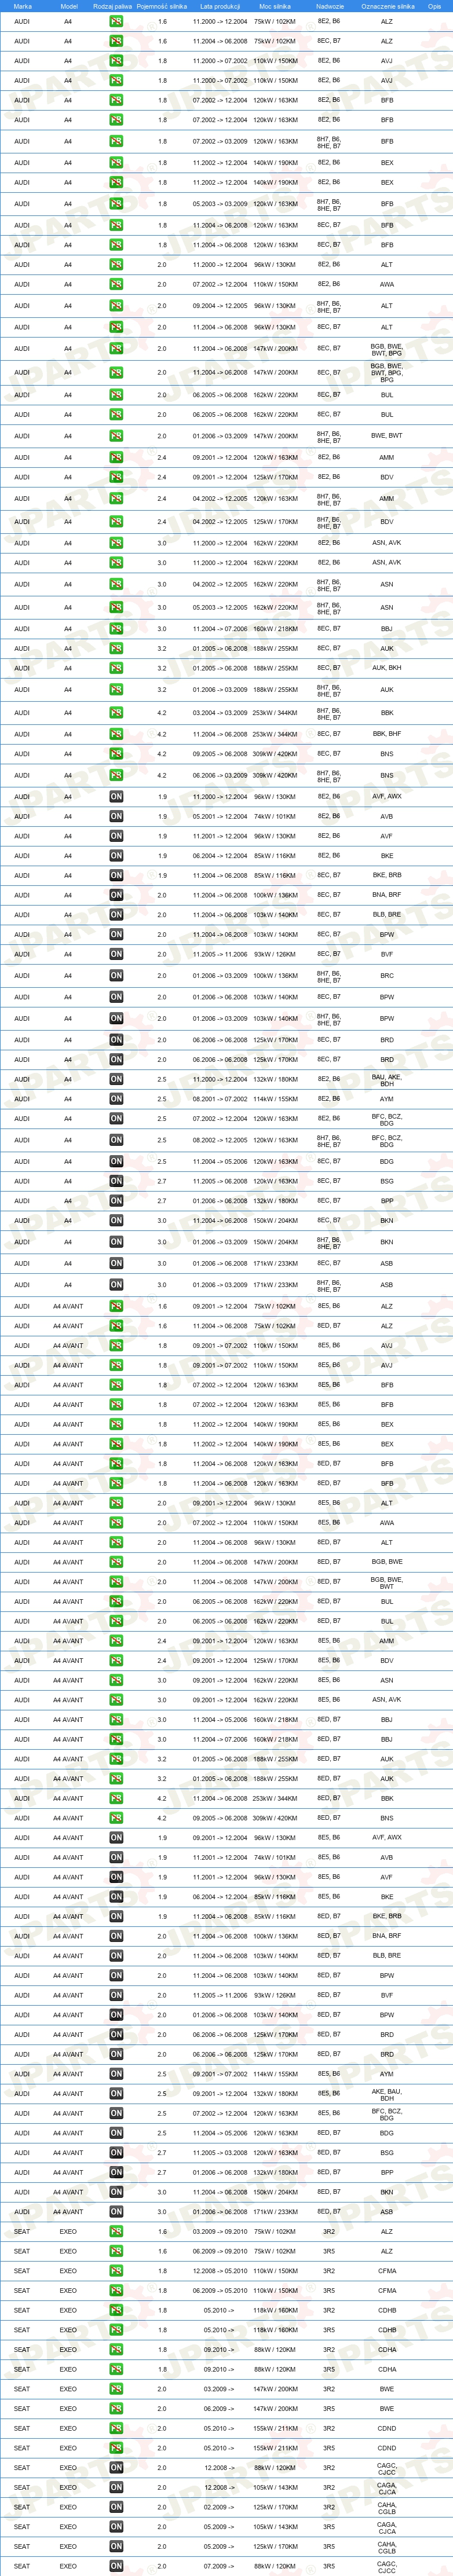The width and height of the screenshot is (453, 2576).
Task: Click petrol icon in Audi A4 AWA row
Action: coord(116,284)
